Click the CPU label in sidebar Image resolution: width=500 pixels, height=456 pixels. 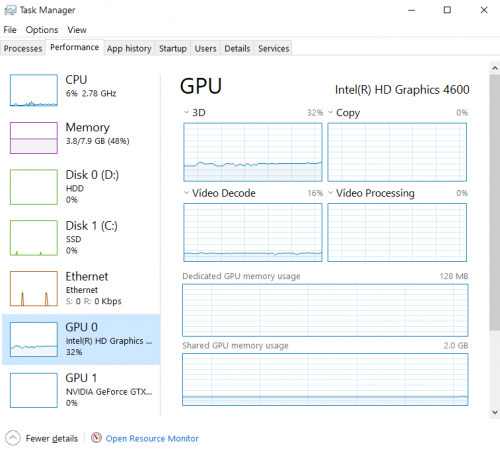[x=76, y=80]
